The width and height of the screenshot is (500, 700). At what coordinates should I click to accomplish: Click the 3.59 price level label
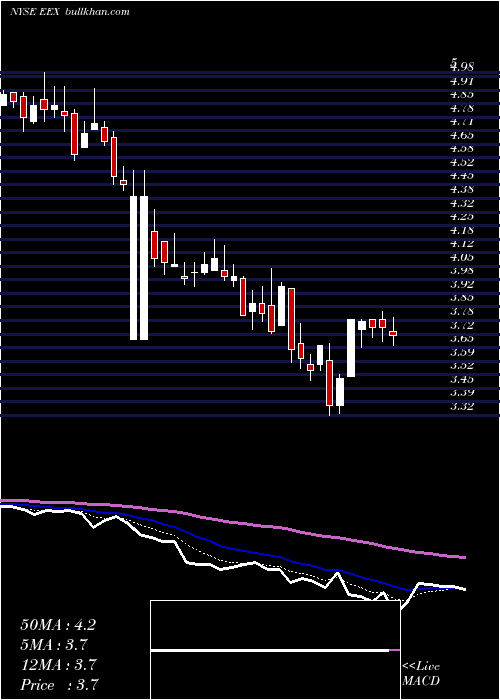462,352
